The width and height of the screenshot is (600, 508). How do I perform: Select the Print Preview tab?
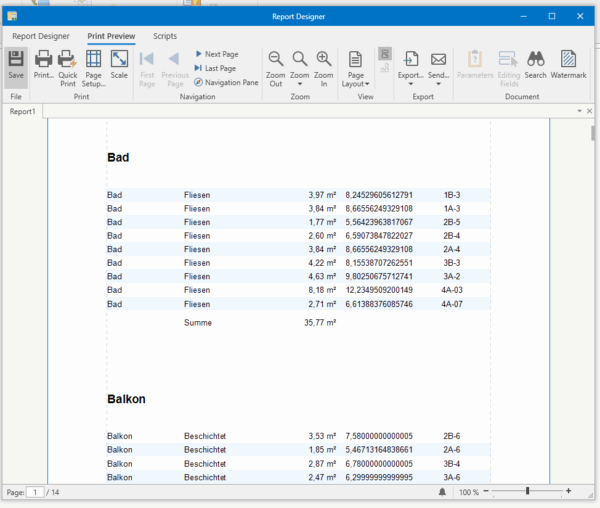[111, 36]
